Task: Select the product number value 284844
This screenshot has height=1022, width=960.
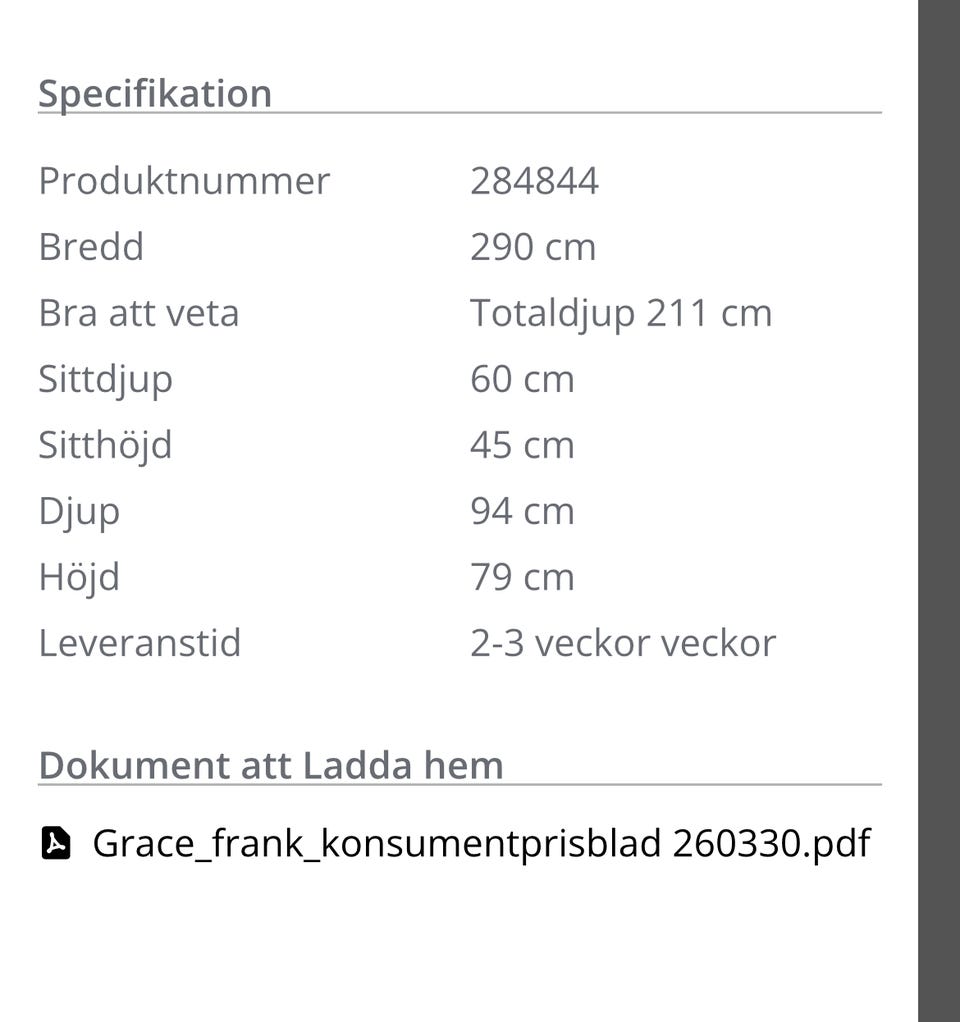Action: [534, 181]
